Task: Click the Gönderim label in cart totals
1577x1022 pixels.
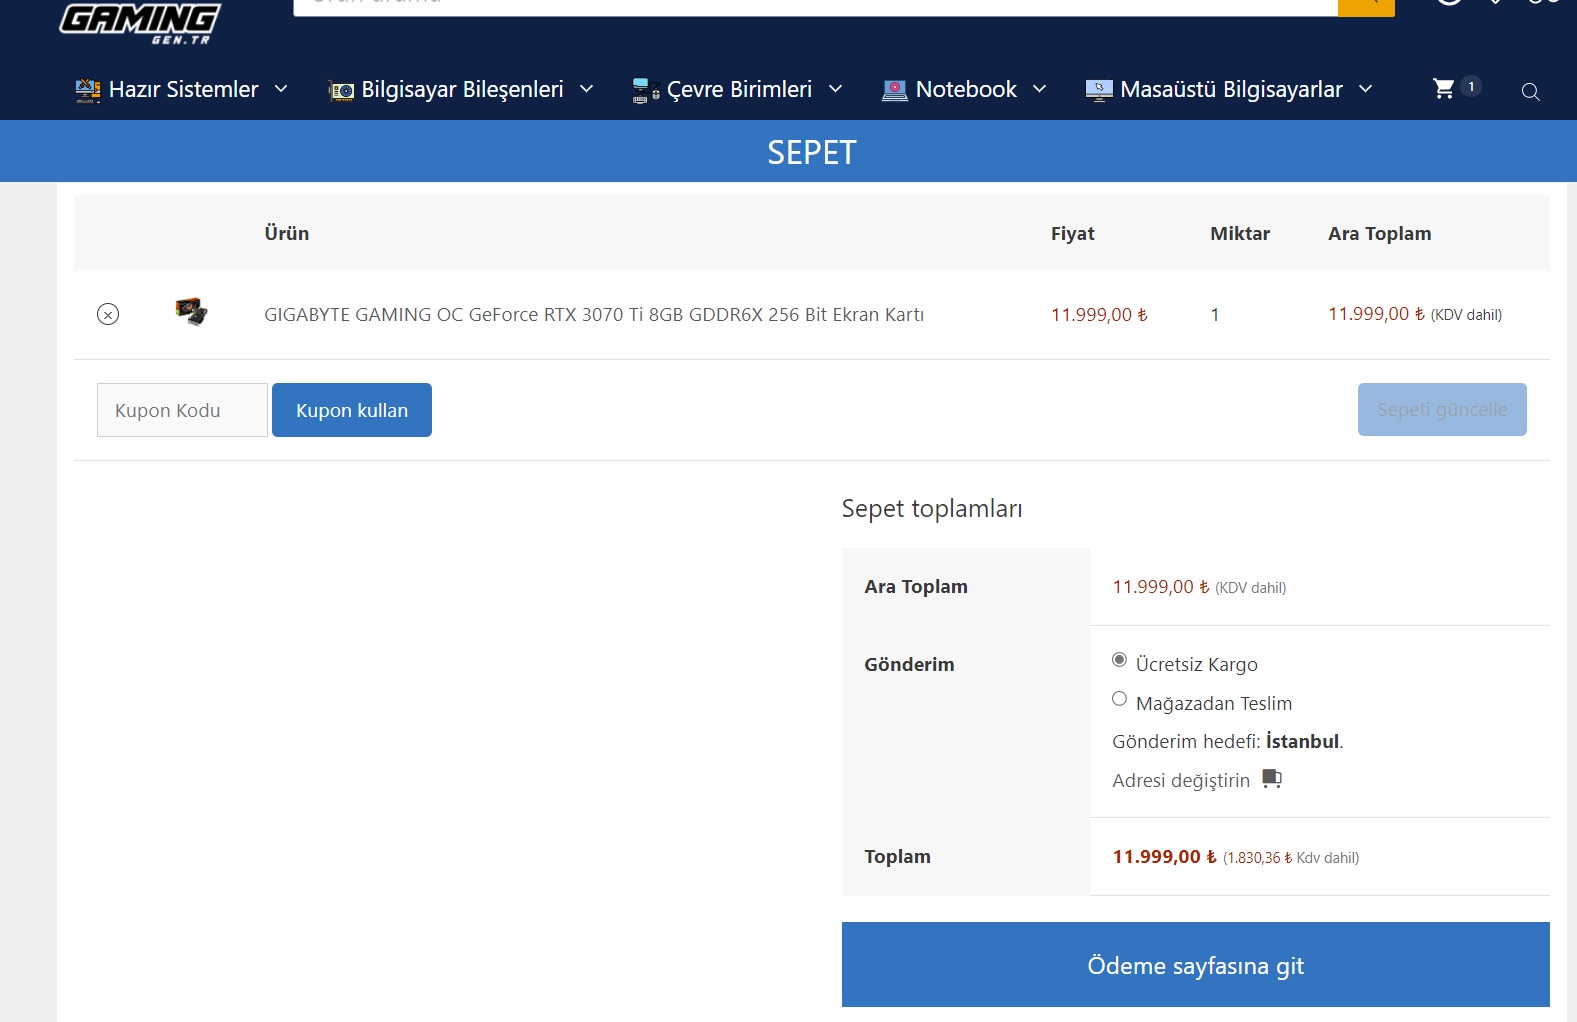Action: pyautogui.click(x=909, y=665)
